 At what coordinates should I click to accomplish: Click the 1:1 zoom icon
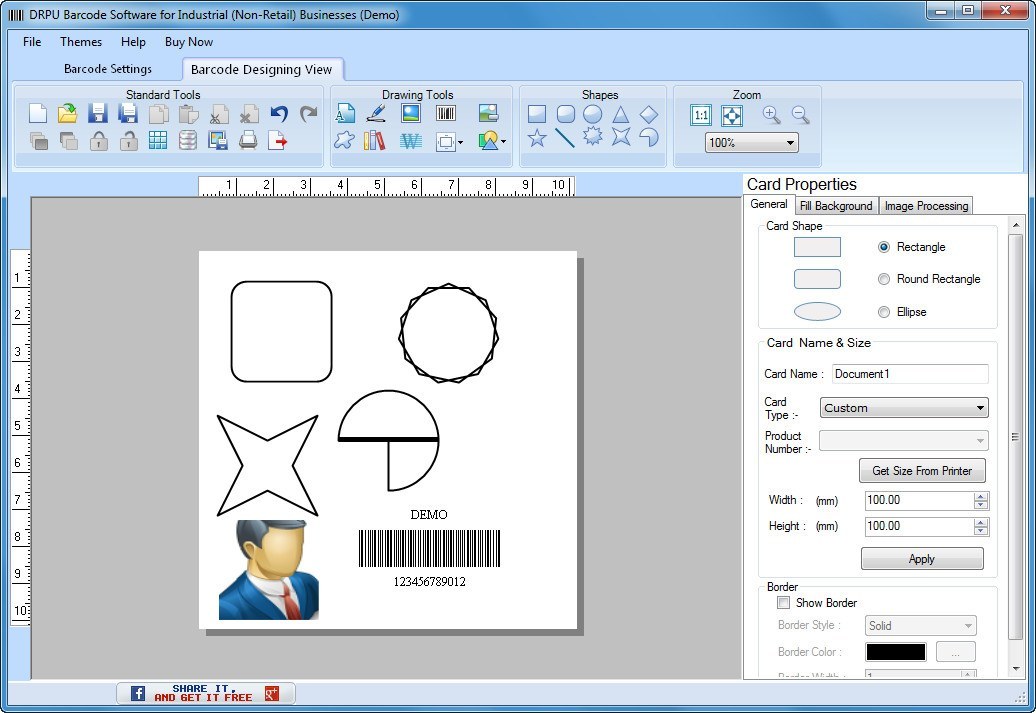pyautogui.click(x=701, y=115)
